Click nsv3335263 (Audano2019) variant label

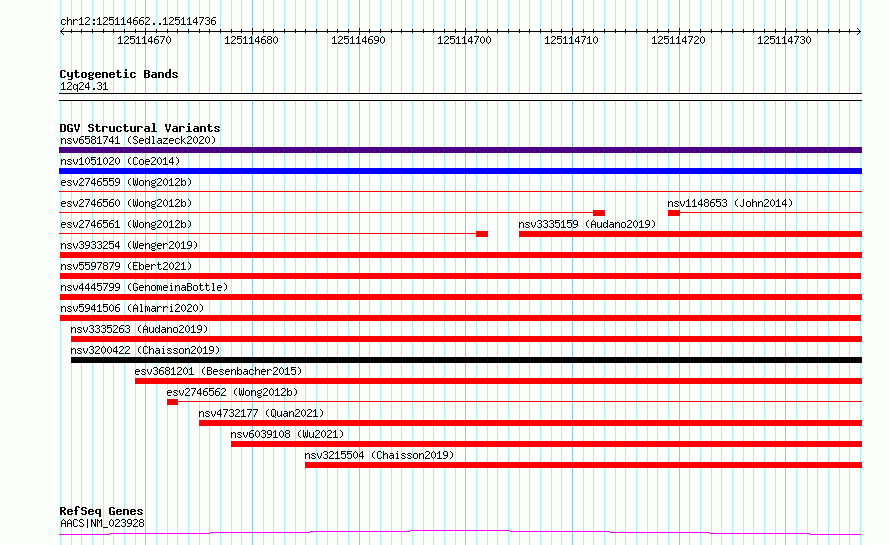139,329
